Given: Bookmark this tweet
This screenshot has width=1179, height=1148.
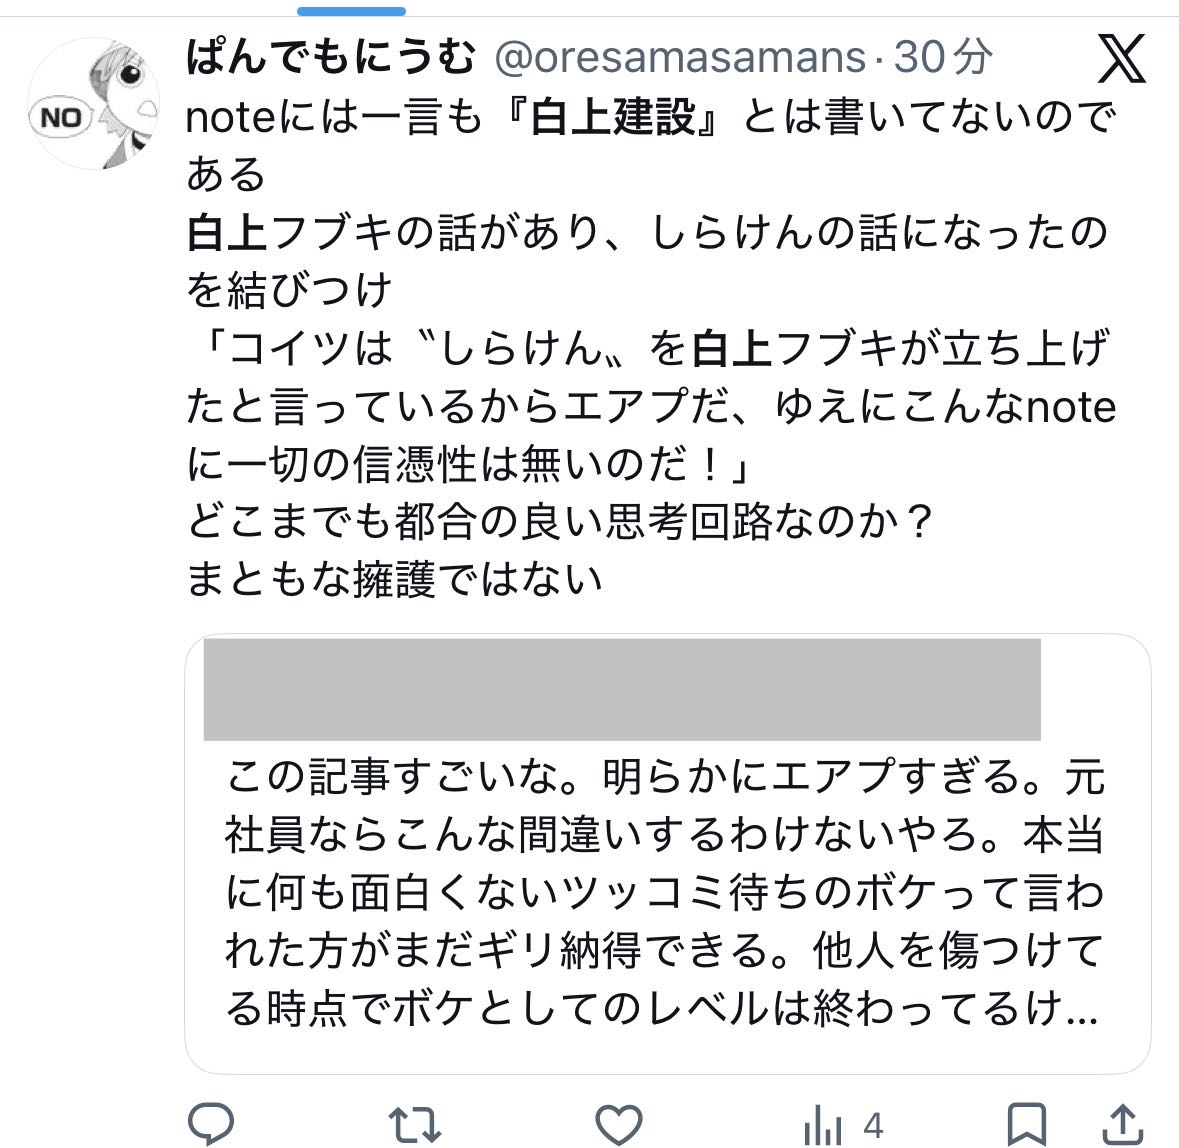Looking at the screenshot, I should pos(1026,1124).
